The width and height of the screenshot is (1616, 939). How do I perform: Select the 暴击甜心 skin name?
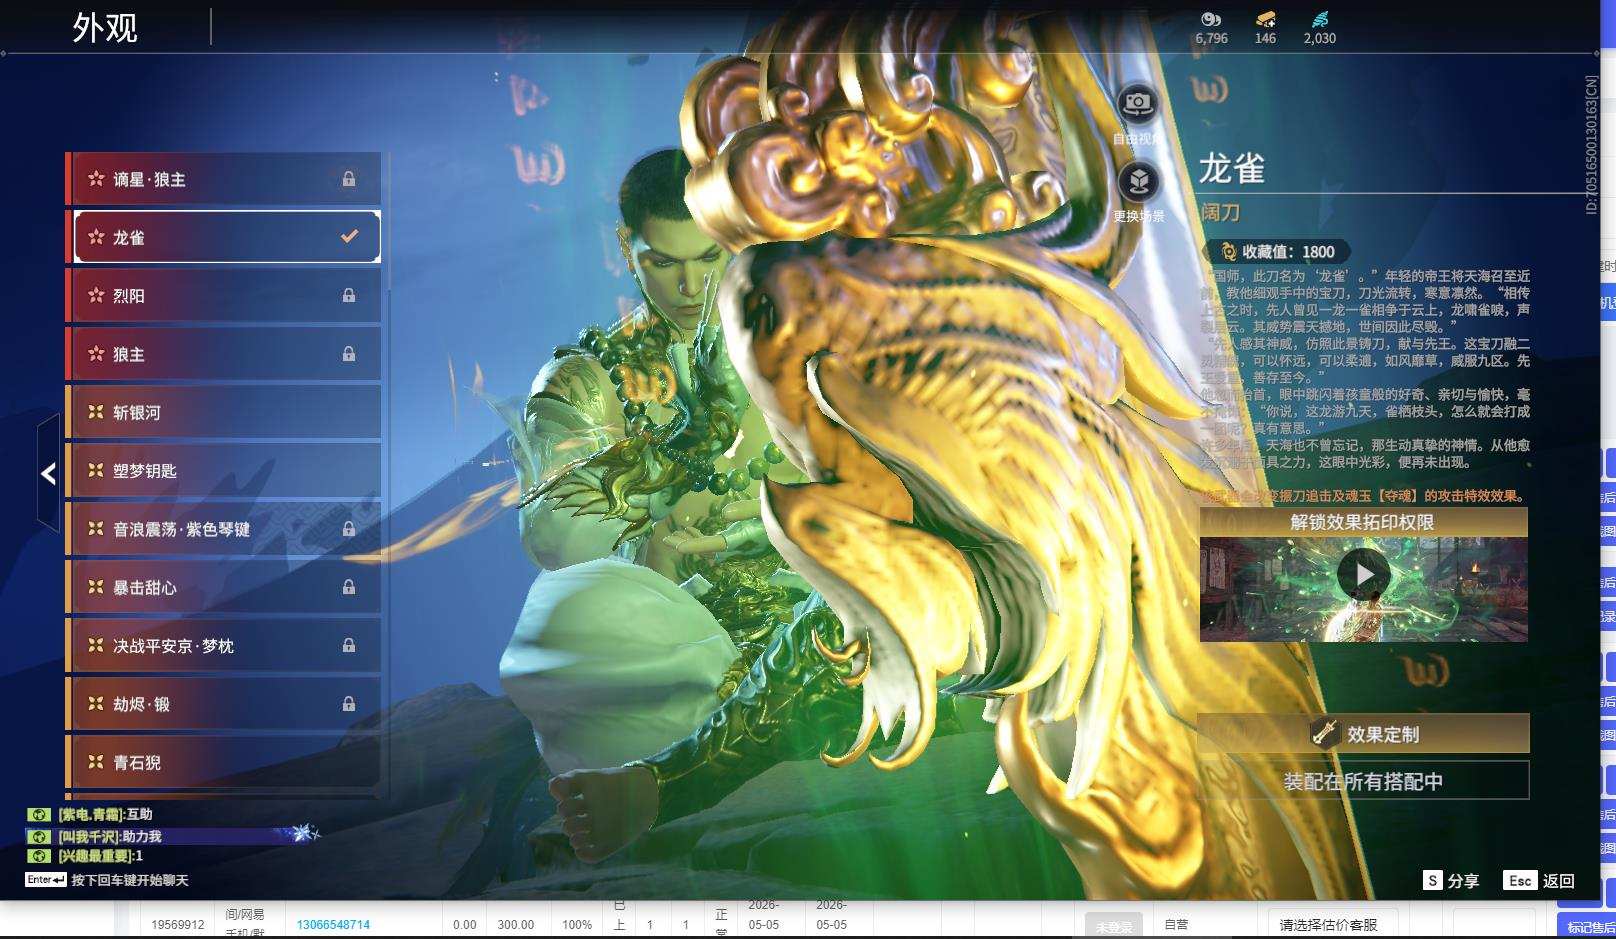145,588
